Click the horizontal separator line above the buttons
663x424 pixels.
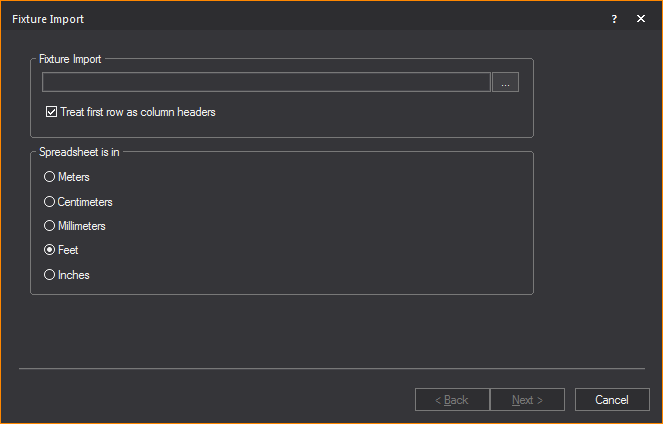coord(331,369)
